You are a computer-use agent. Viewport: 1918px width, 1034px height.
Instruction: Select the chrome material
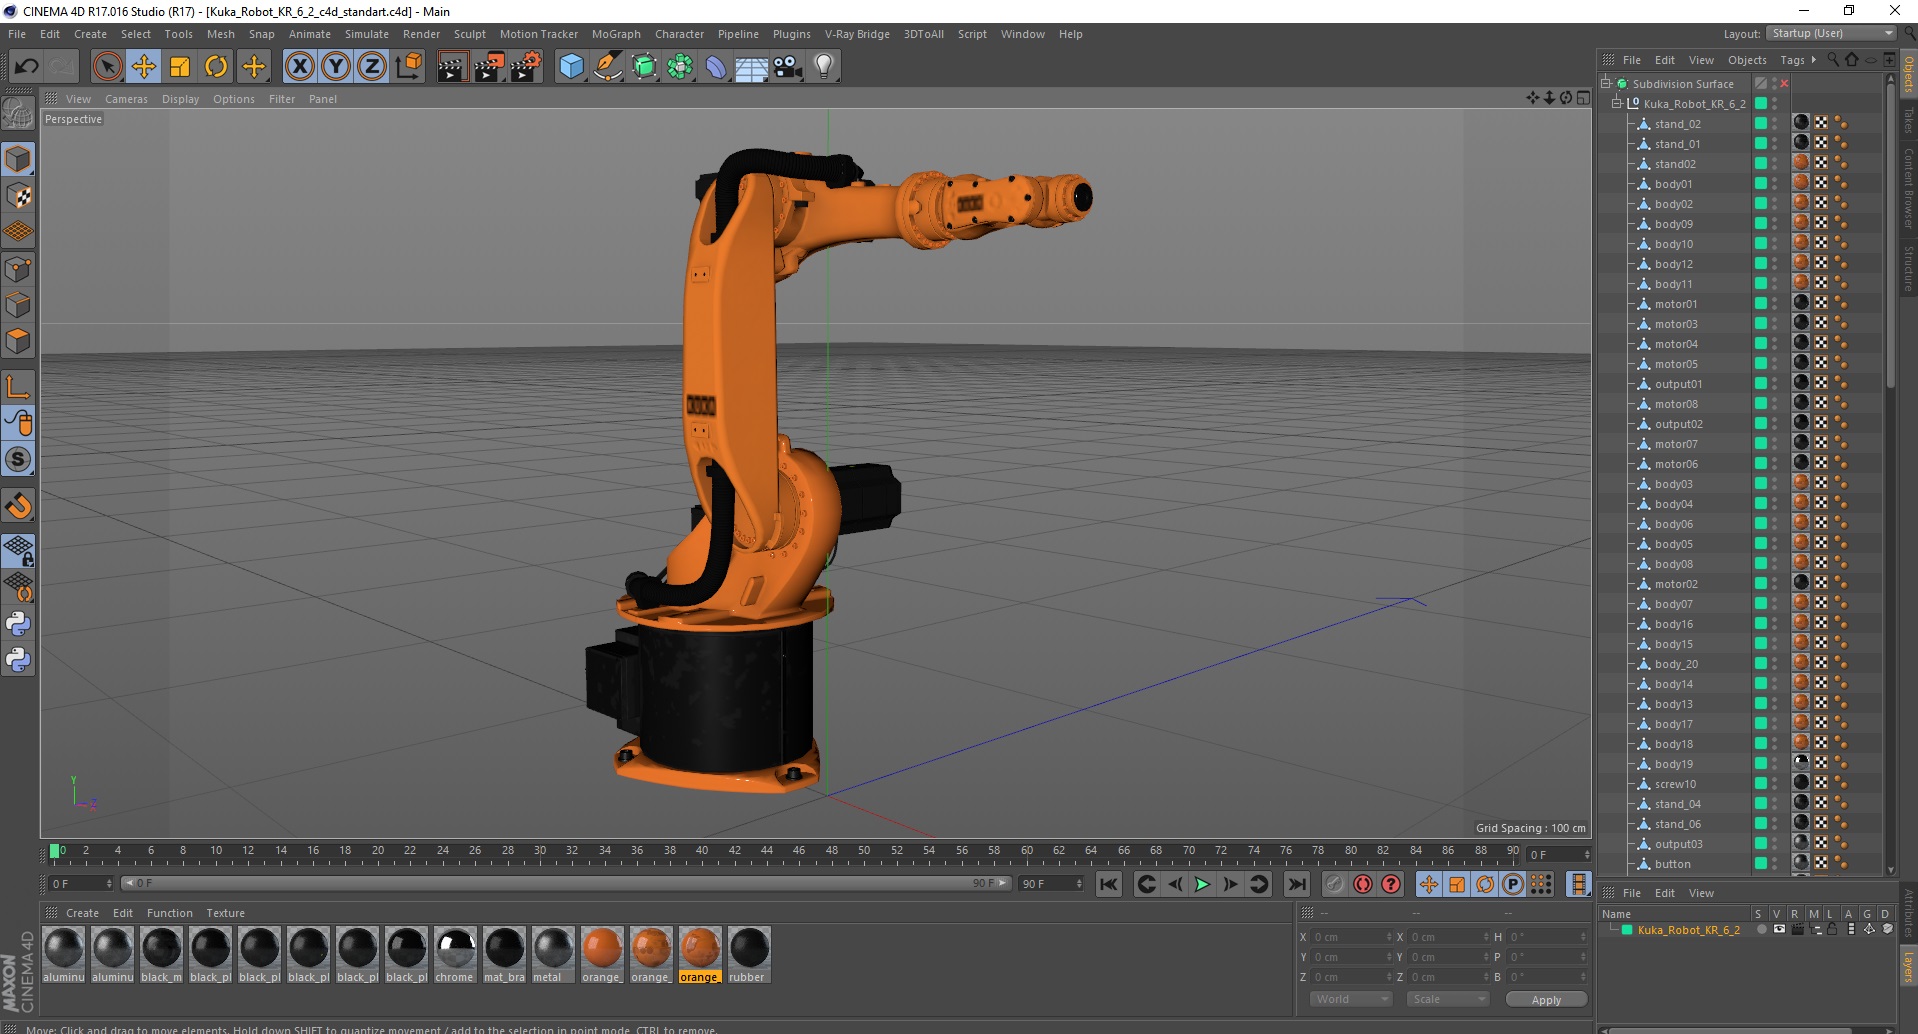pos(455,955)
